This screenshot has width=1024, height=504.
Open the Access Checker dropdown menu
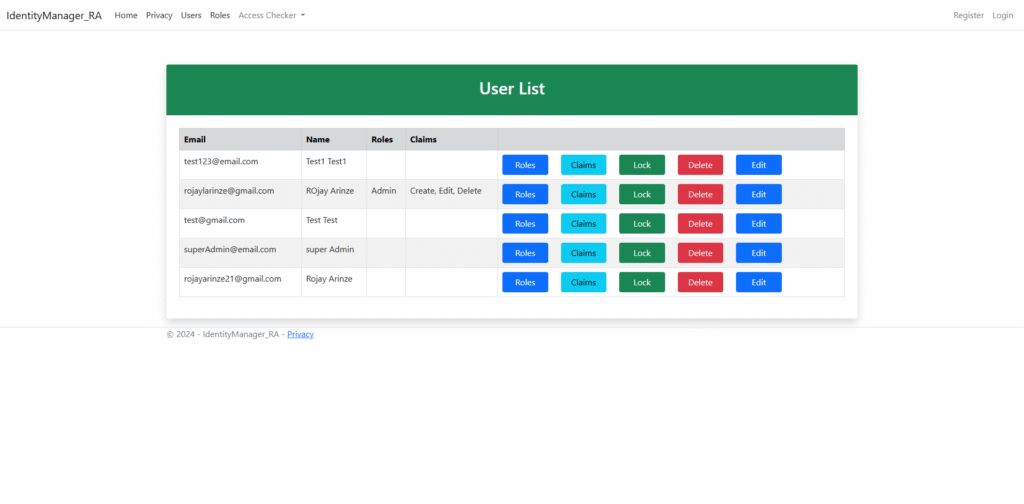coord(271,16)
